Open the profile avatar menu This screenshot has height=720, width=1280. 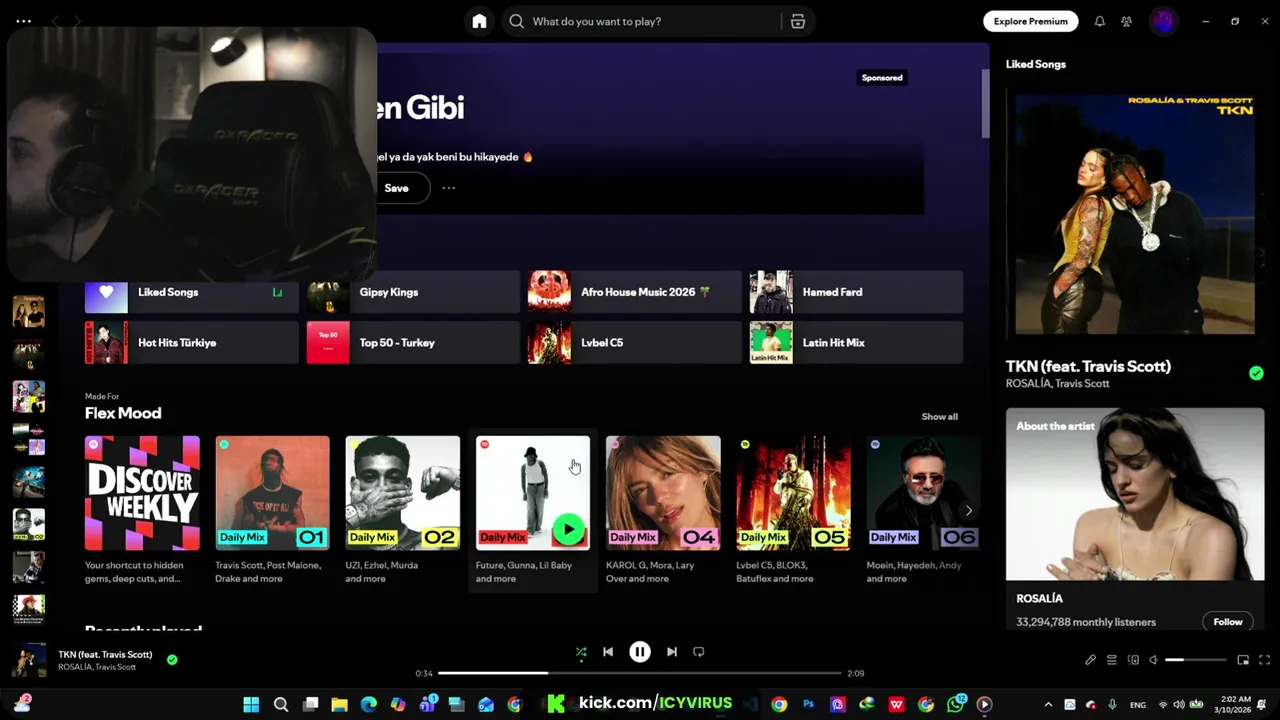point(1163,21)
